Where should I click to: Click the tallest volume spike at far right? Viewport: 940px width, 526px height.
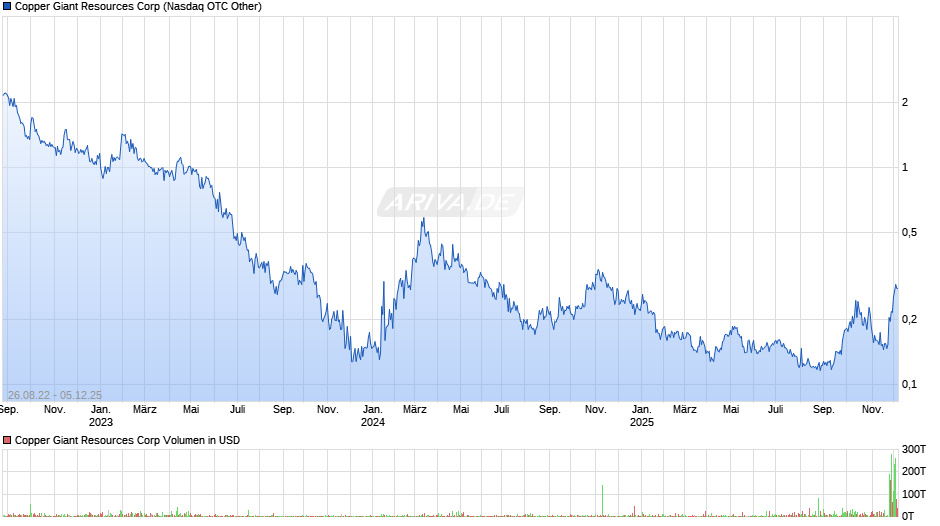(891, 485)
